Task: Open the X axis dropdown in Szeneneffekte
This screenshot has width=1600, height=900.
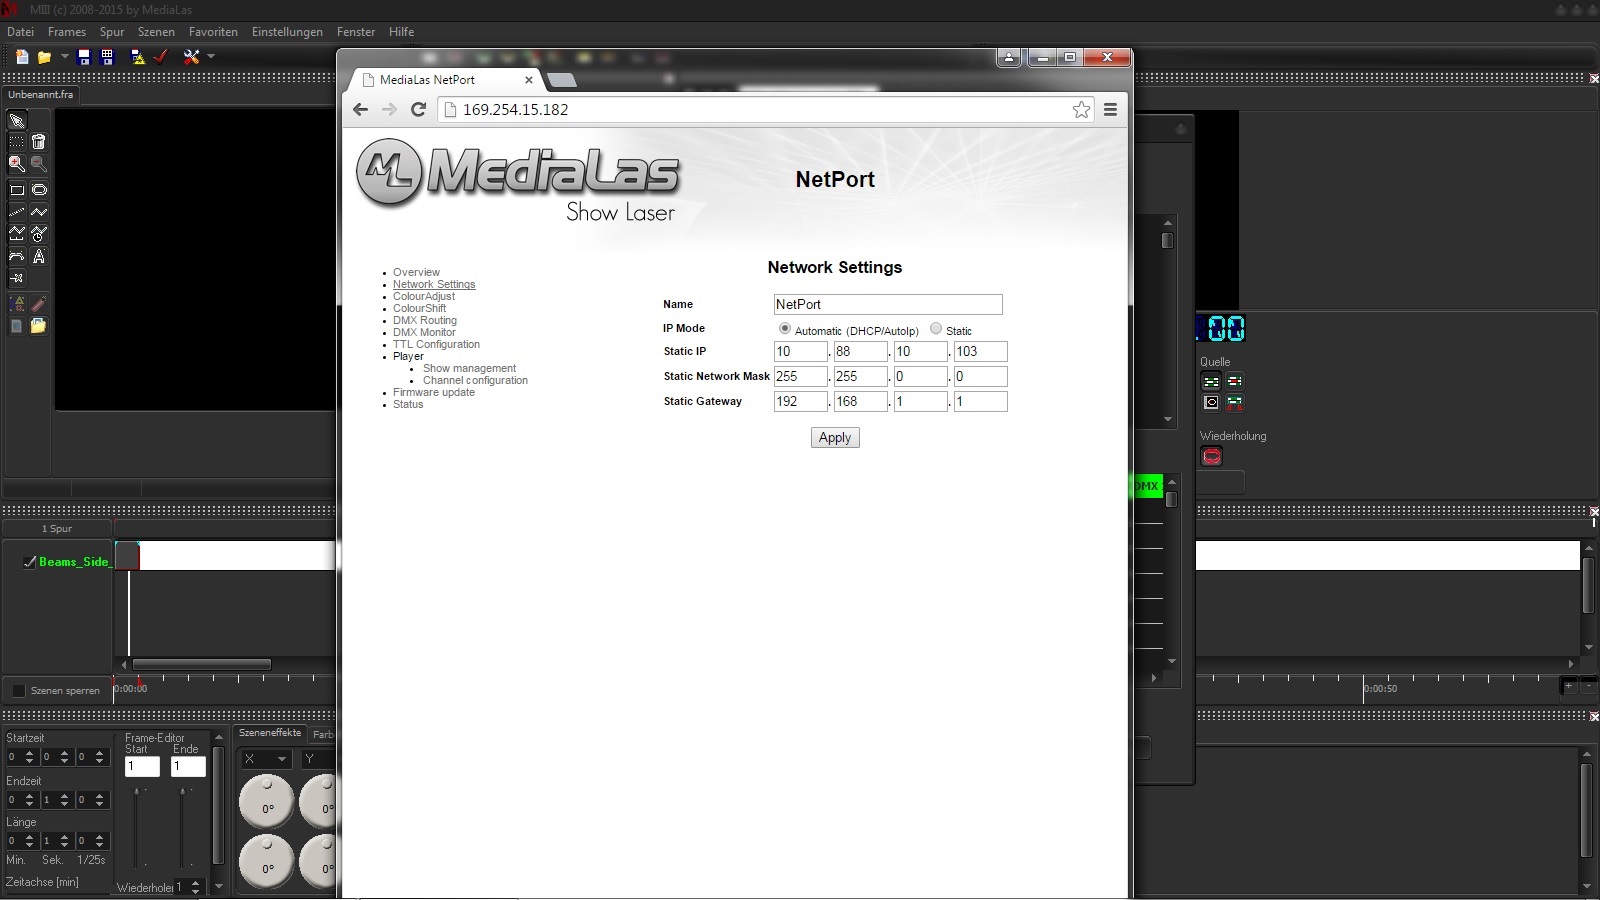Action: point(265,759)
